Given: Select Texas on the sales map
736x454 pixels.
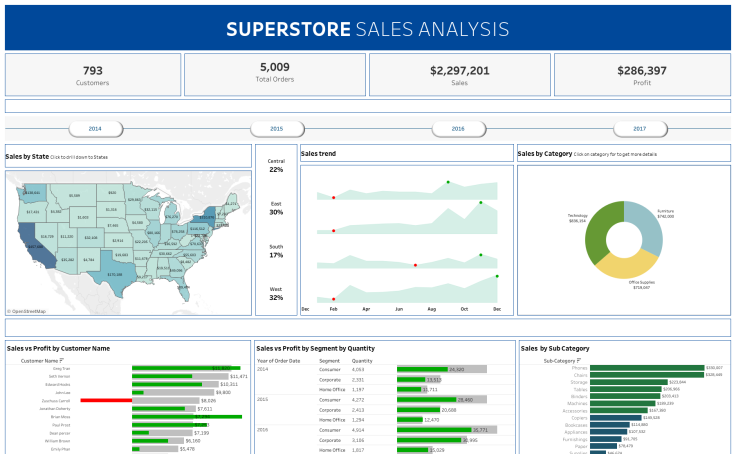Looking at the screenshot, I should point(115,273).
